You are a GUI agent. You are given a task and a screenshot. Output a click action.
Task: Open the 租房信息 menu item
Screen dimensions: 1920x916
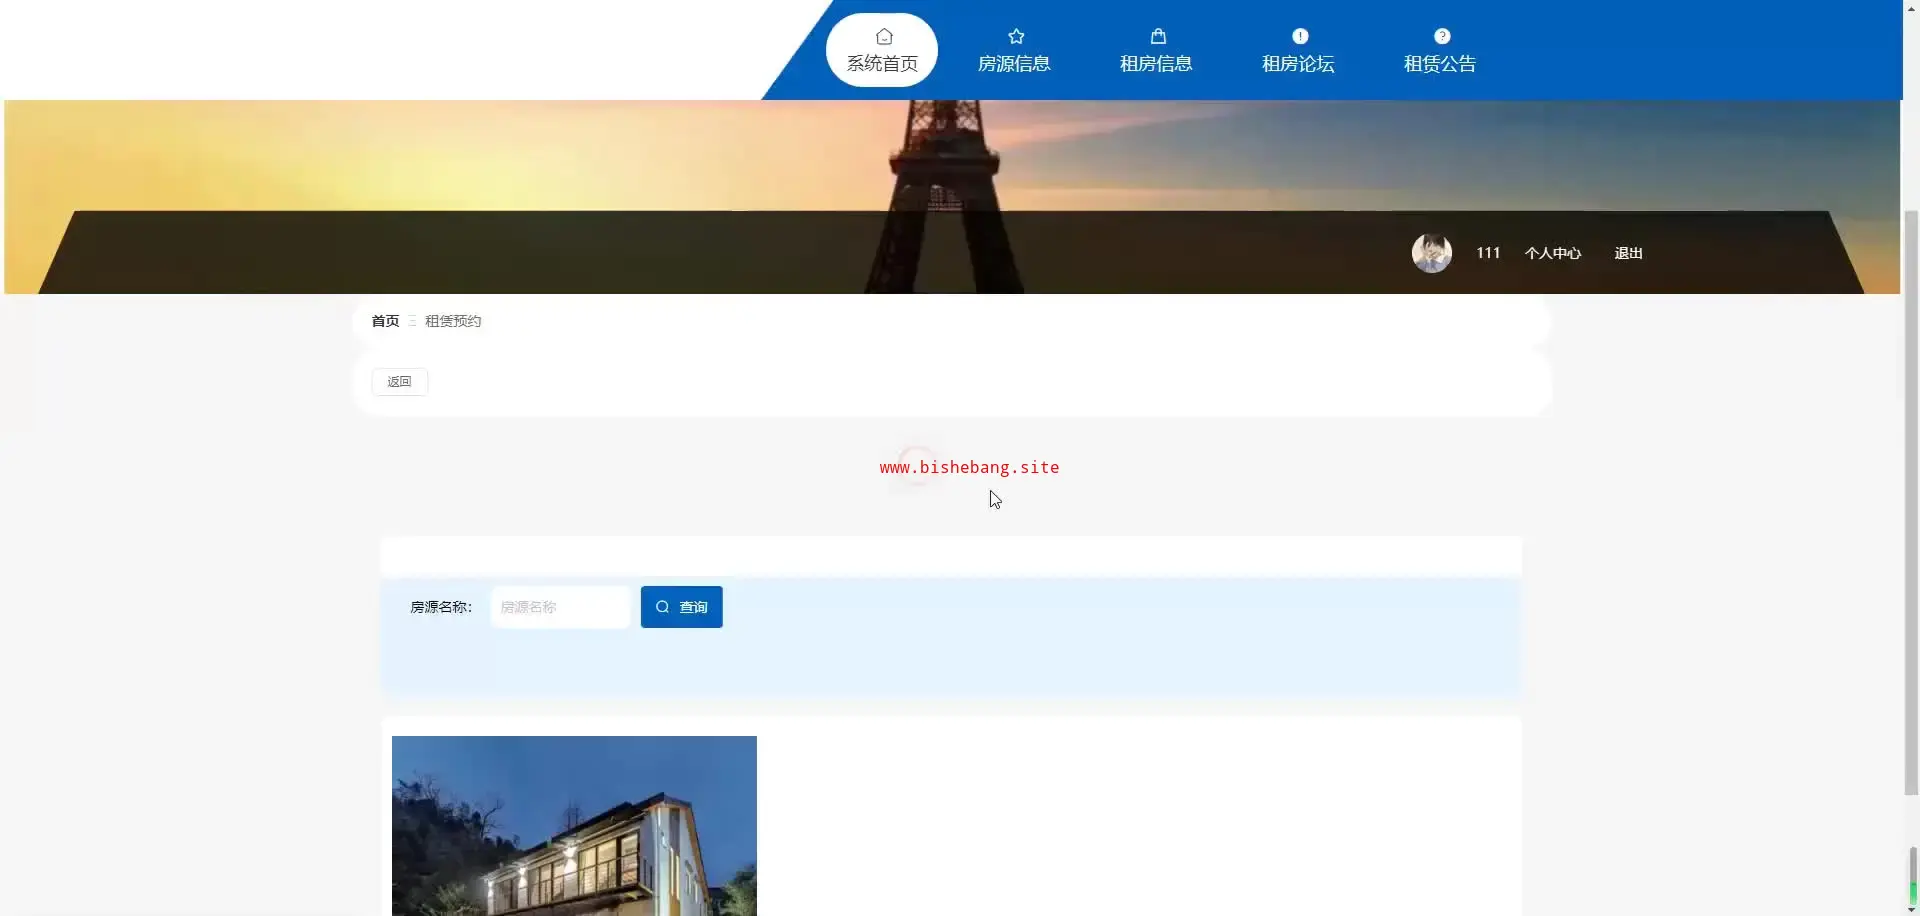point(1156,50)
